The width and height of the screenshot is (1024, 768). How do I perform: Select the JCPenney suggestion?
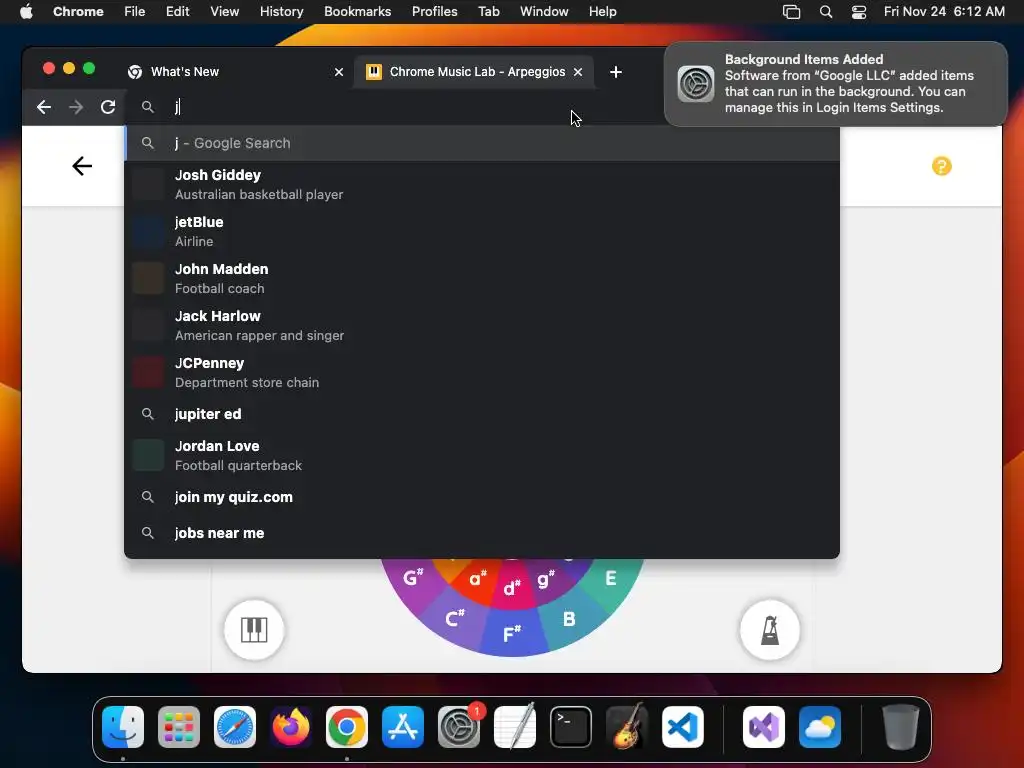coord(482,373)
